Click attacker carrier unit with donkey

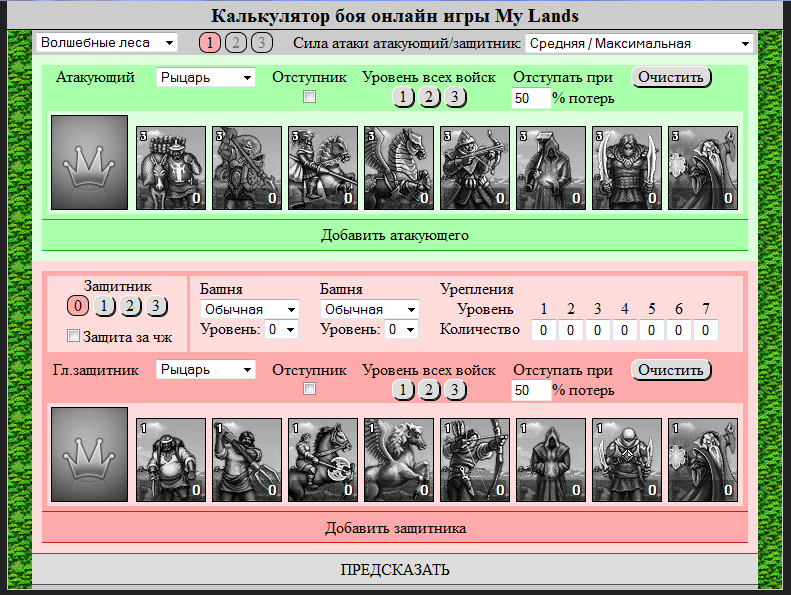tap(171, 168)
